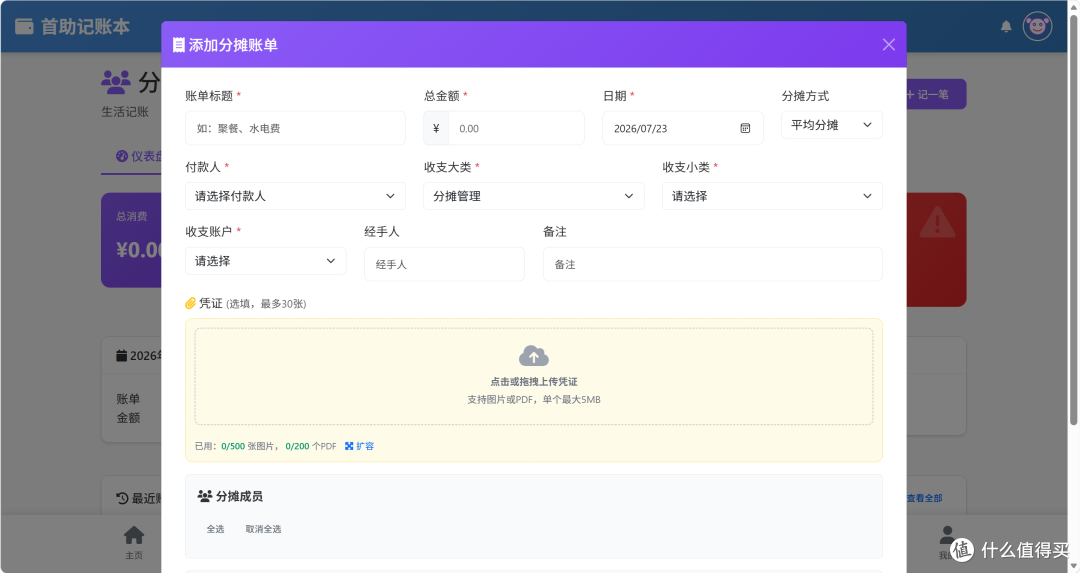Image resolution: width=1080 pixels, height=573 pixels.
Task: Click the 总金额 amount field
Action: [516, 128]
